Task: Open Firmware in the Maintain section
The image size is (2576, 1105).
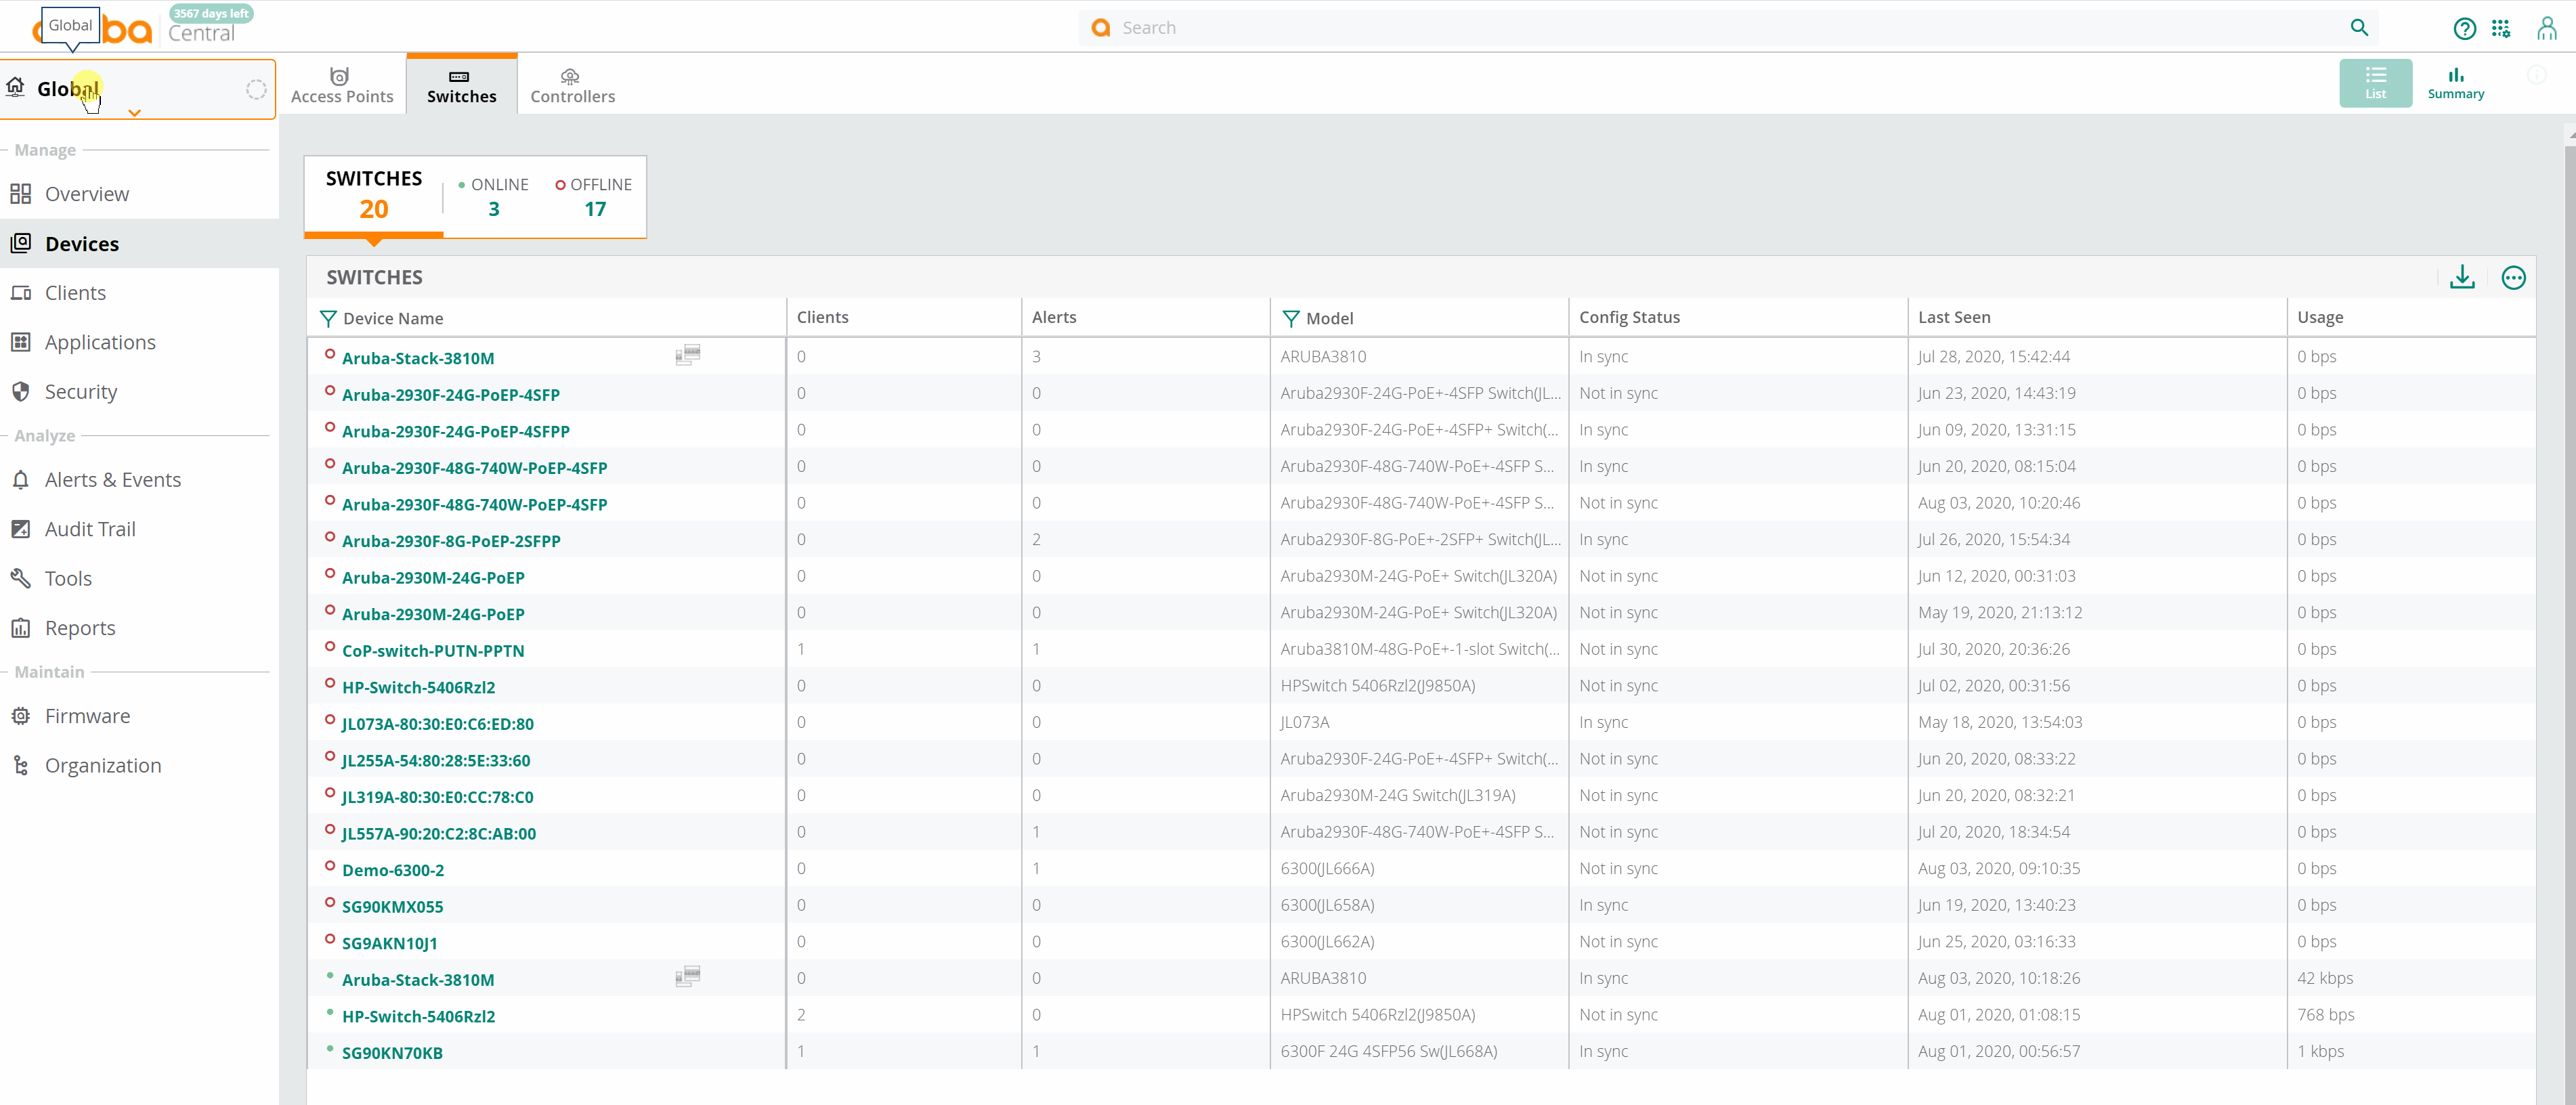Action: click(x=87, y=716)
